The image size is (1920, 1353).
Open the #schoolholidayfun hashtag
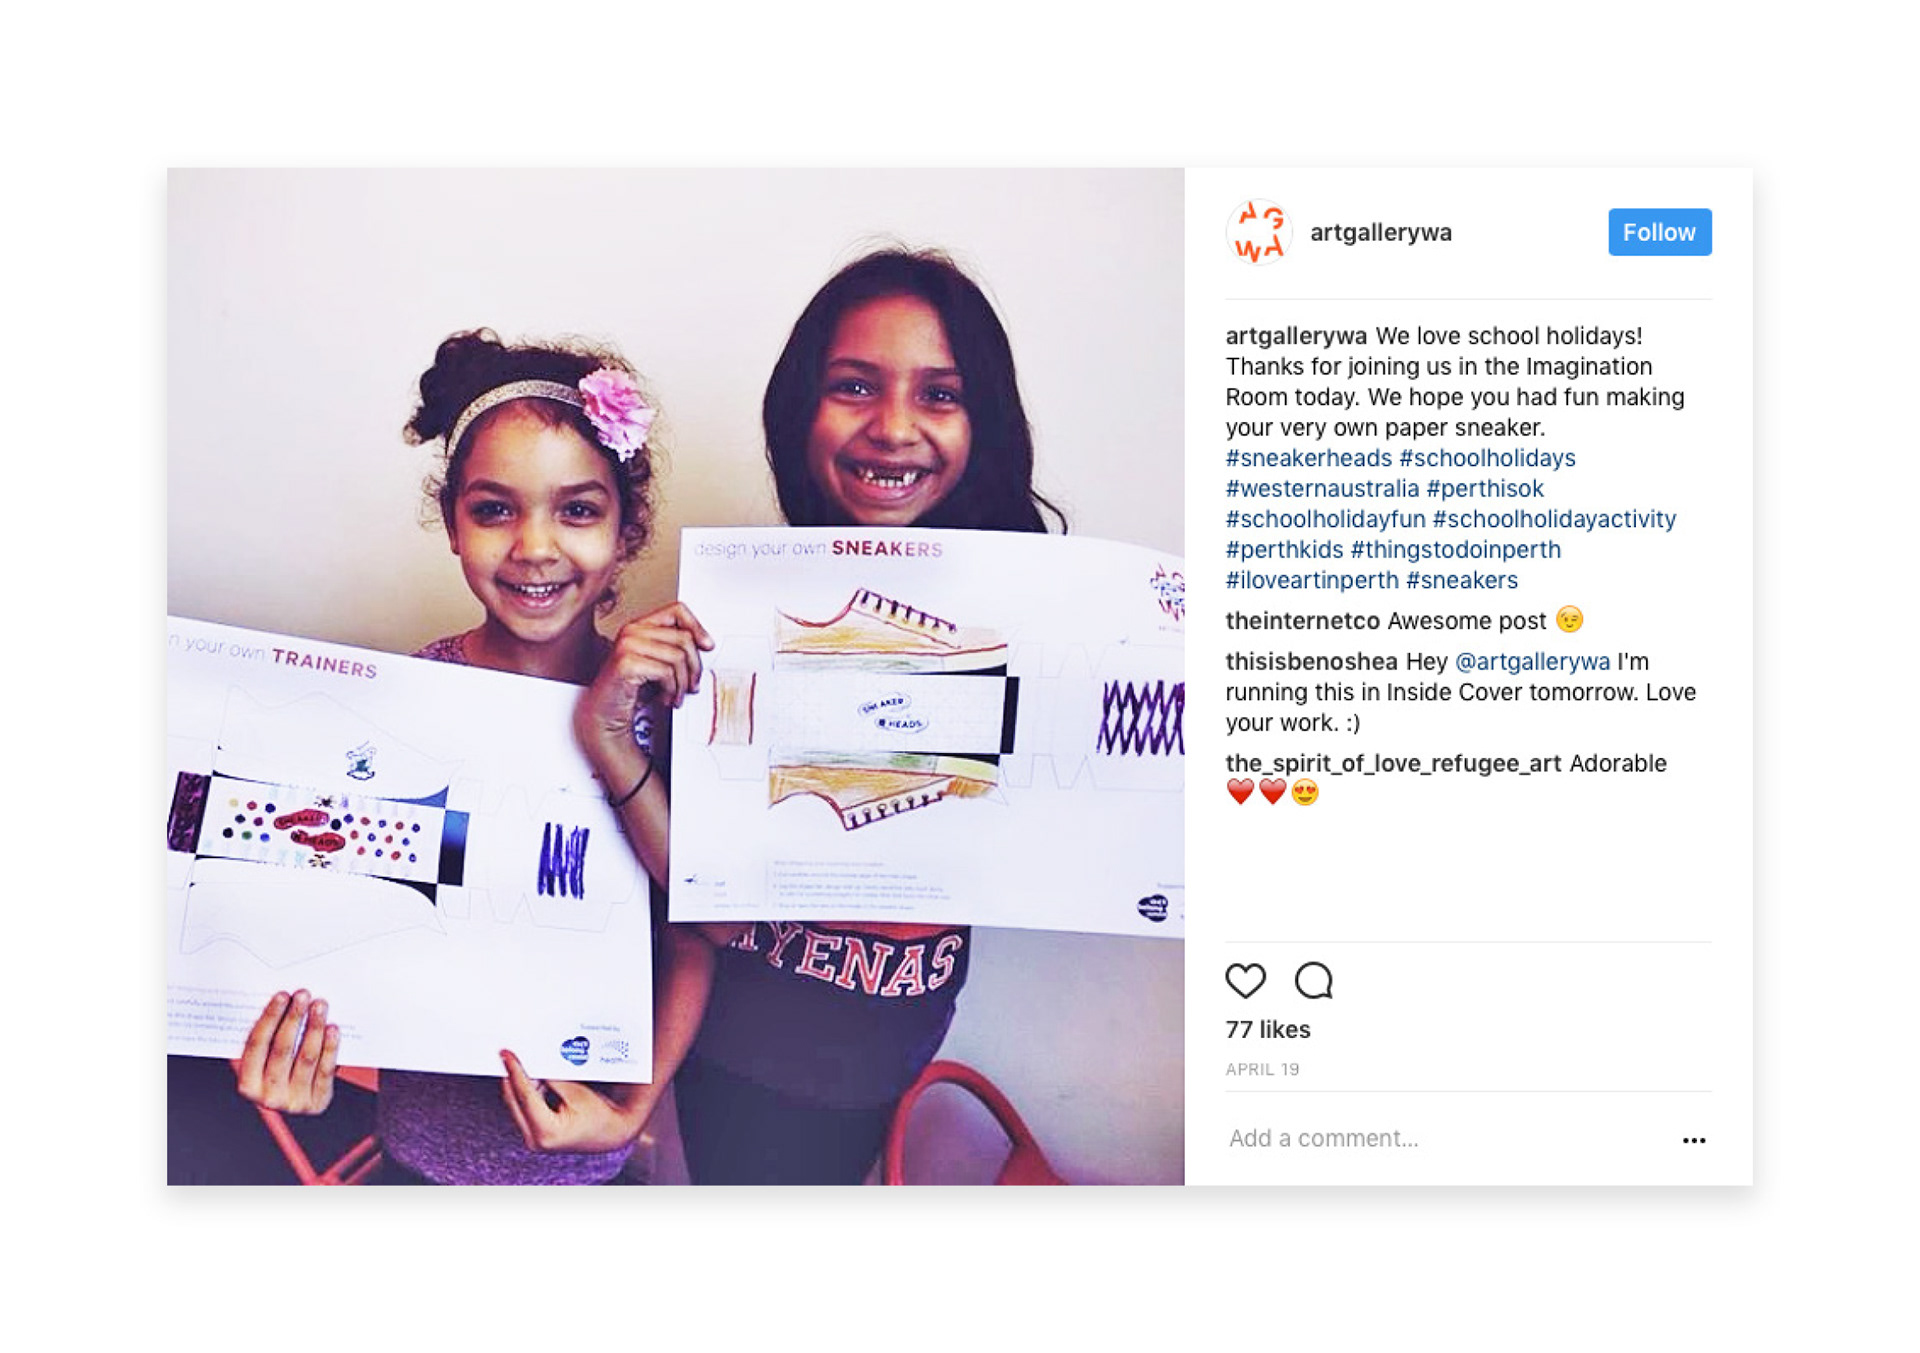pos(1325,519)
